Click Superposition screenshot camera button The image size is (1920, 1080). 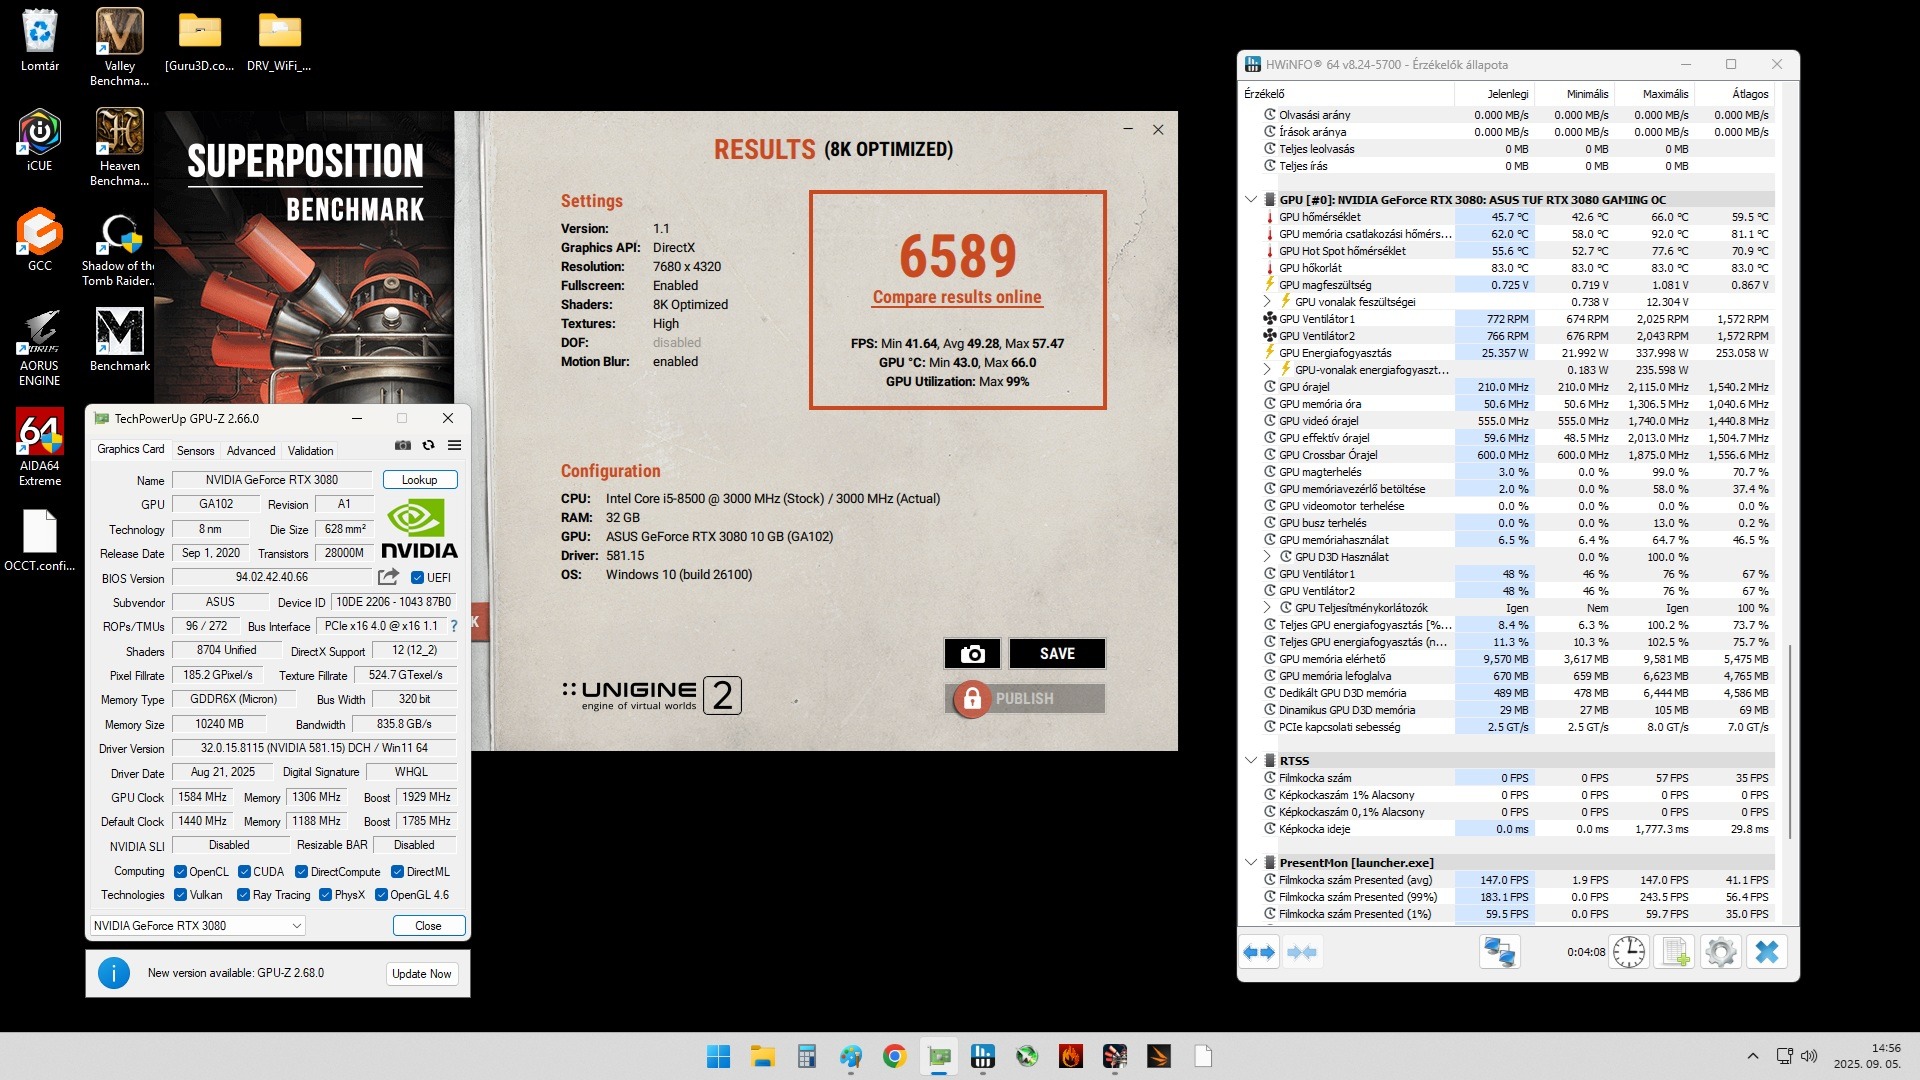972,653
